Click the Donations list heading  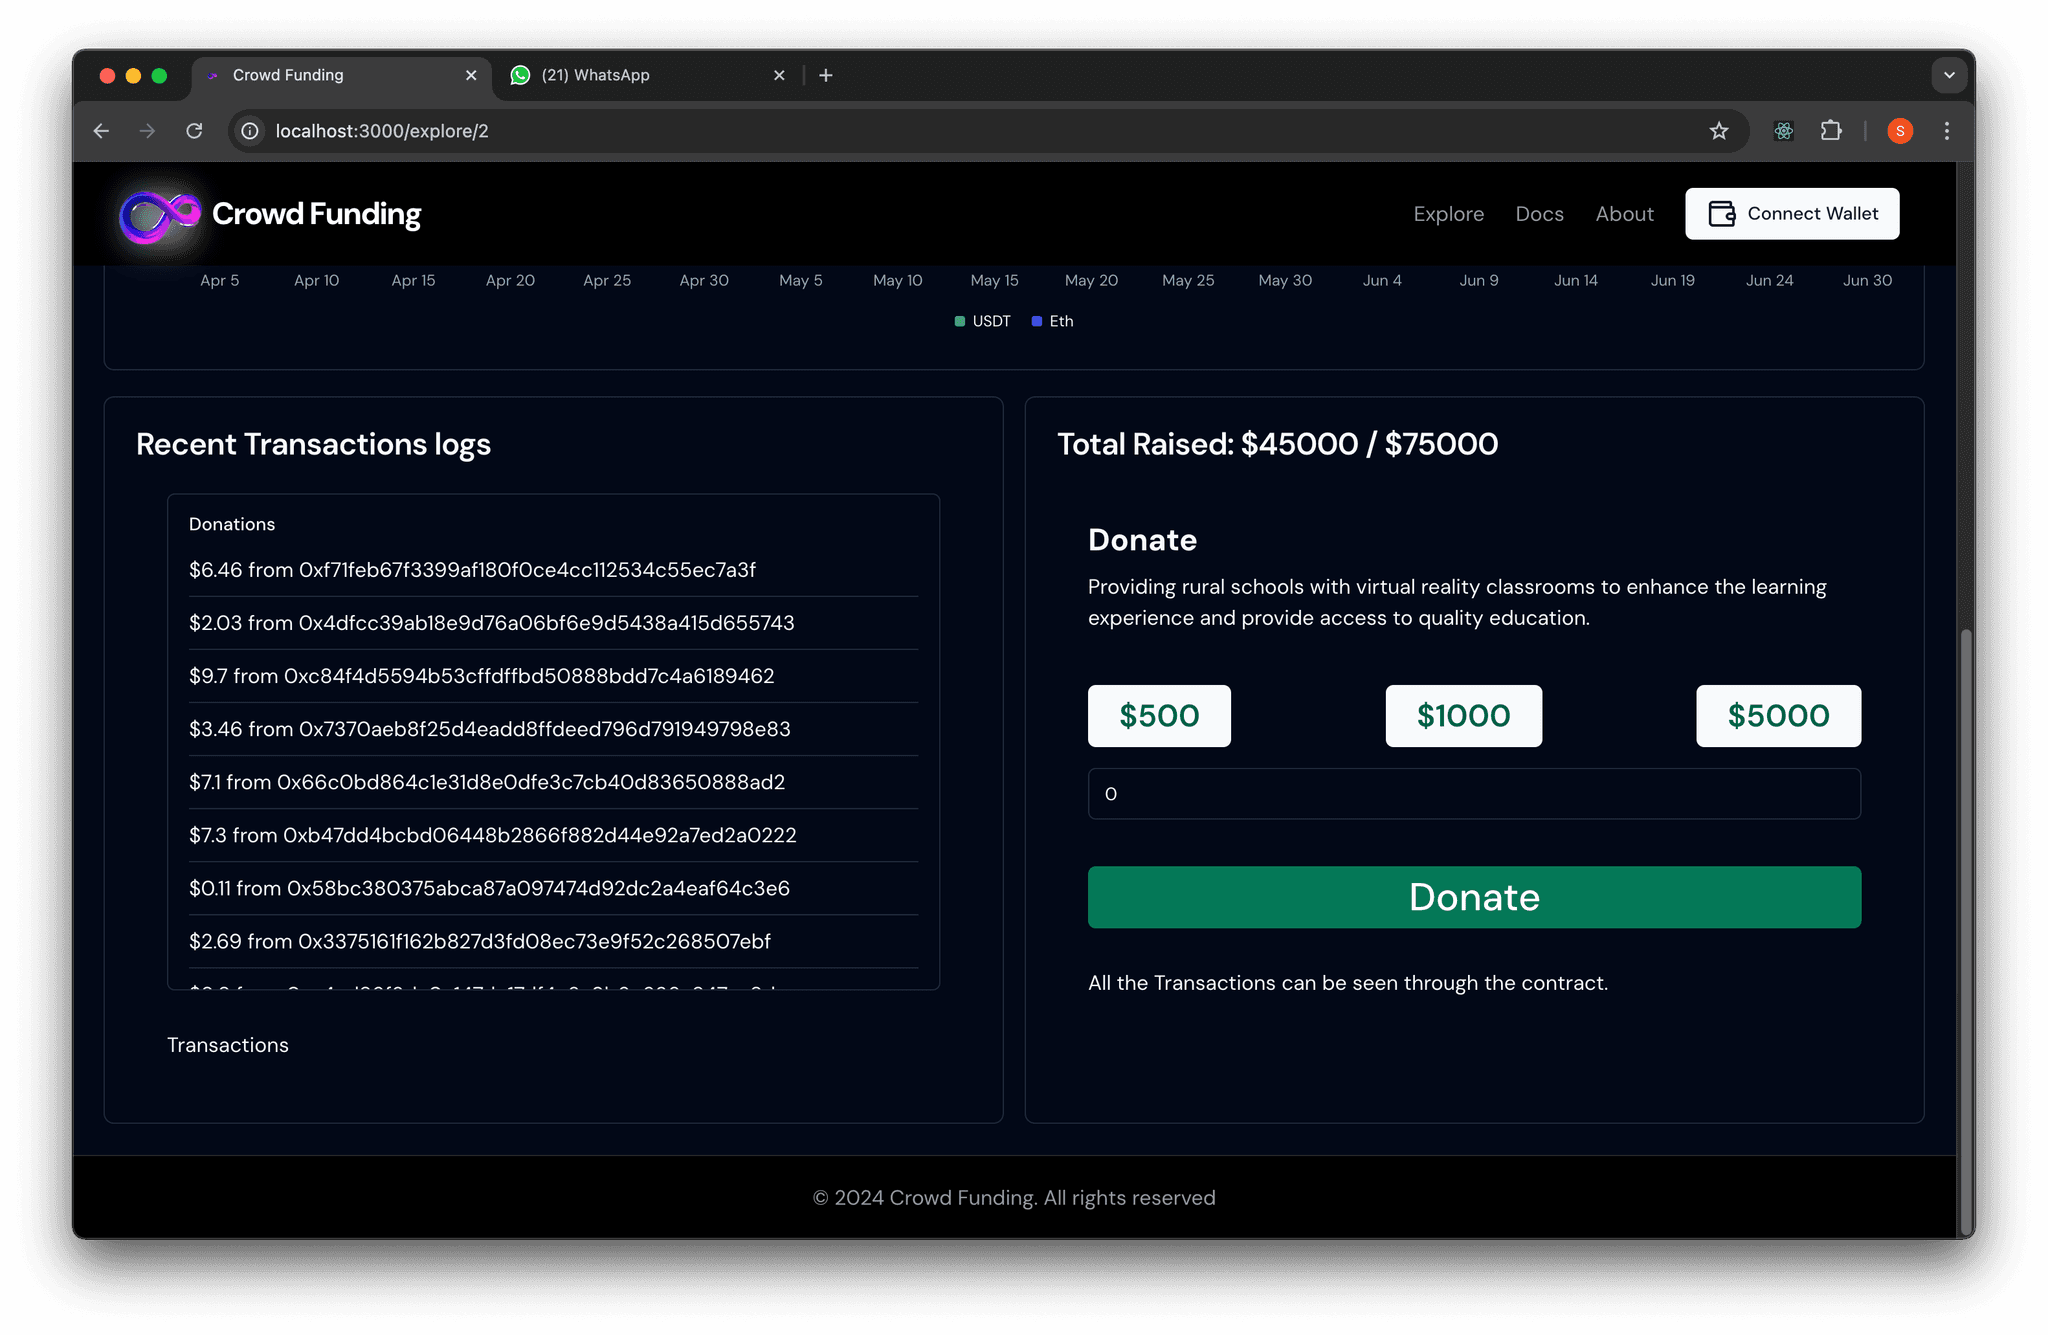232,524
